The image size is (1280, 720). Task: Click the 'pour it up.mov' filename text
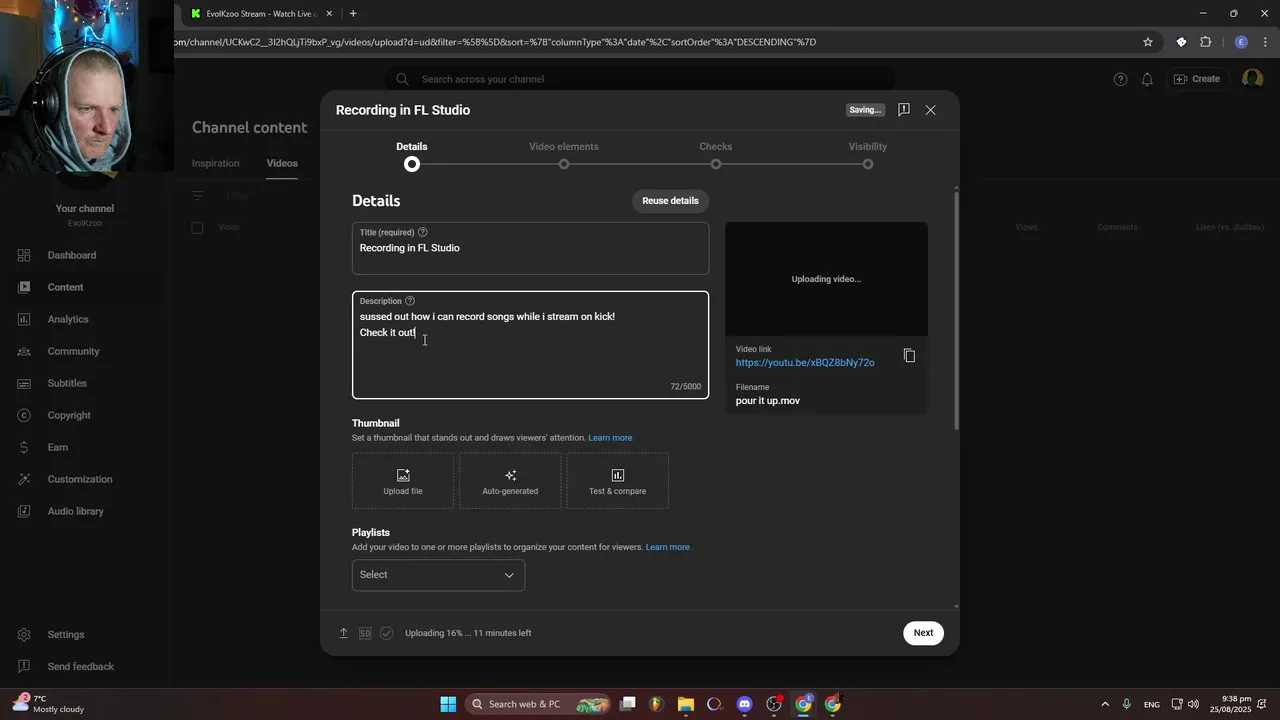(x=768, y=401)
